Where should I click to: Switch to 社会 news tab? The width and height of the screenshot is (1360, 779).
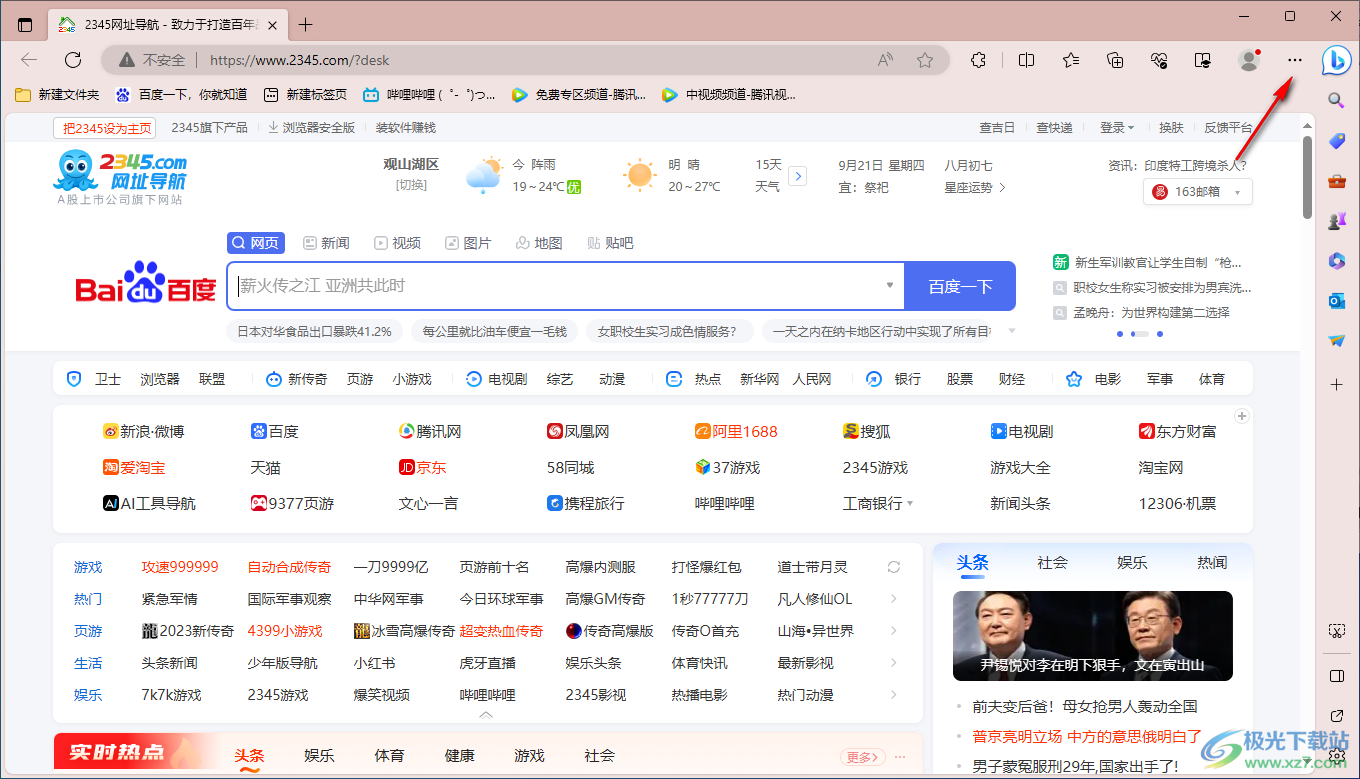tap(1052, 562)
